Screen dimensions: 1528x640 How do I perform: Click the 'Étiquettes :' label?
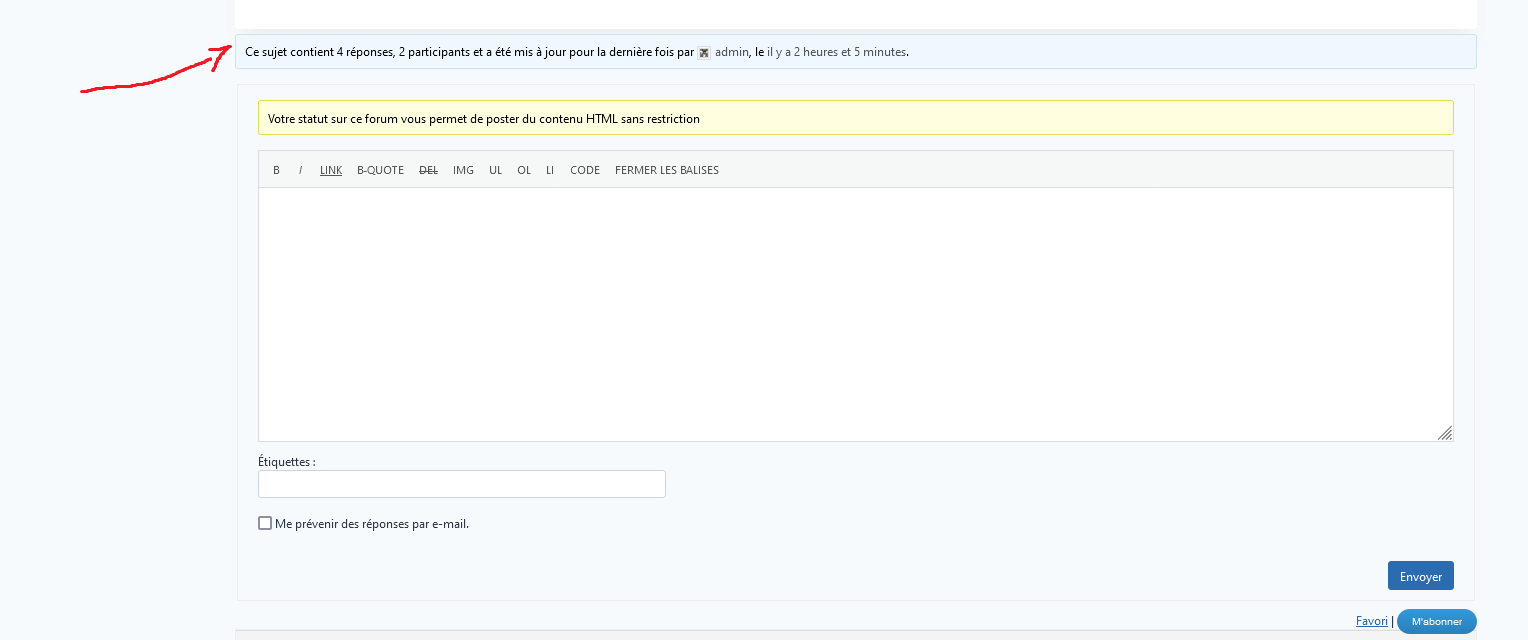coord(287,462)
